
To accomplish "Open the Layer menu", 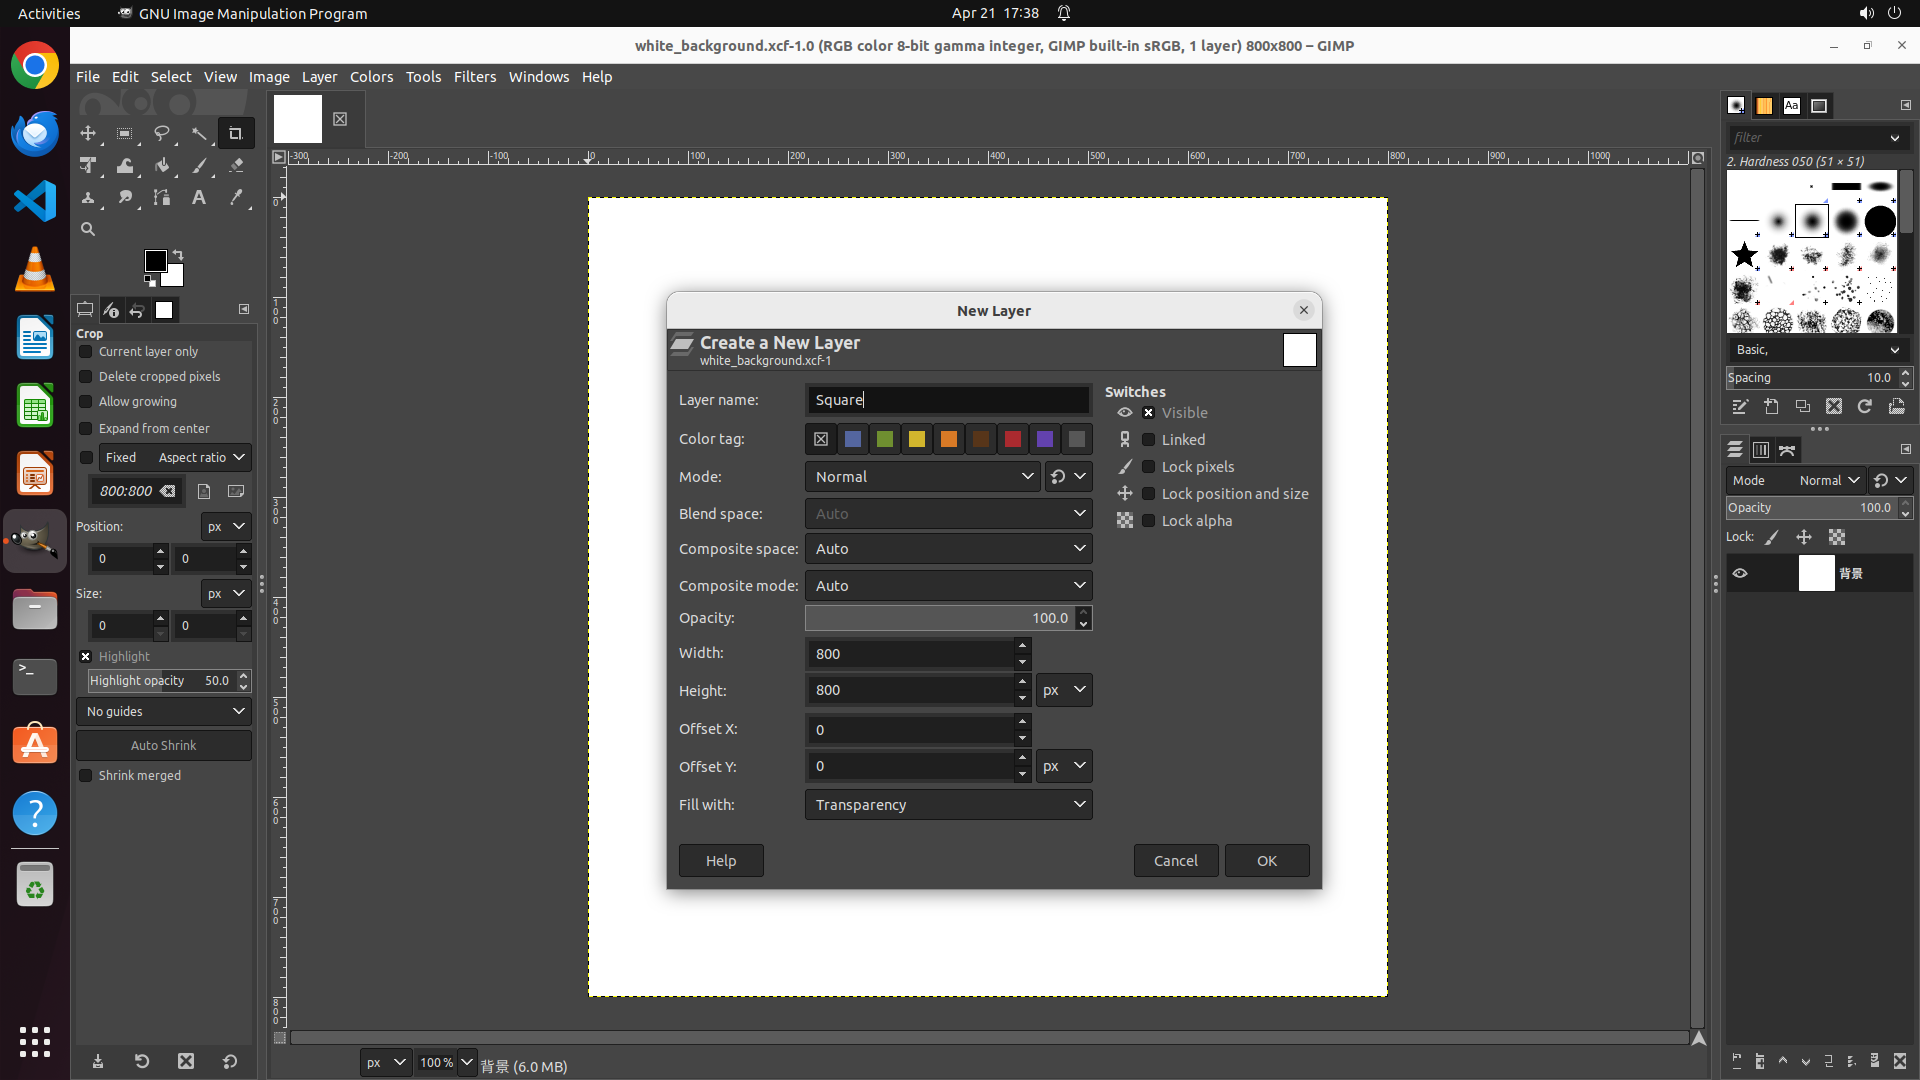I will point(320,77).
